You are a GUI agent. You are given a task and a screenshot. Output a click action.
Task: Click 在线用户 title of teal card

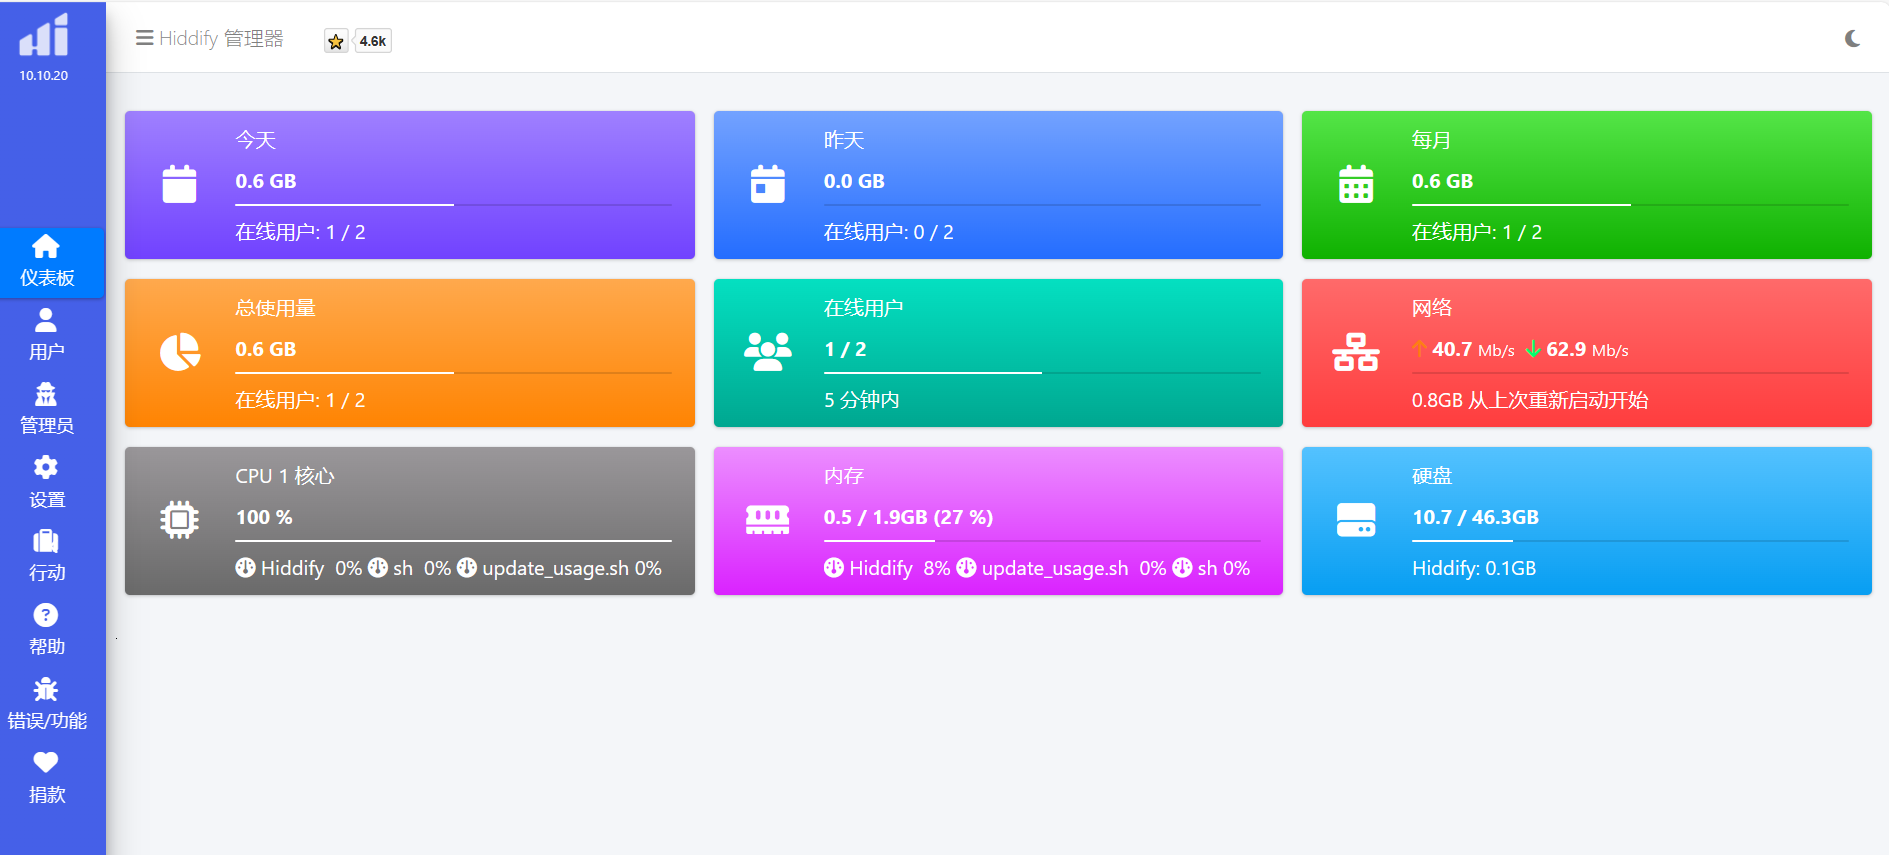tap(864, 308)
